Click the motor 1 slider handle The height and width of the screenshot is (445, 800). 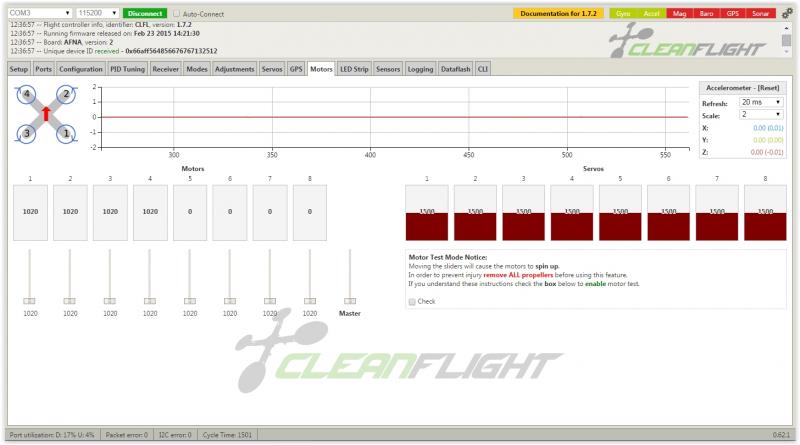[30, 301]
